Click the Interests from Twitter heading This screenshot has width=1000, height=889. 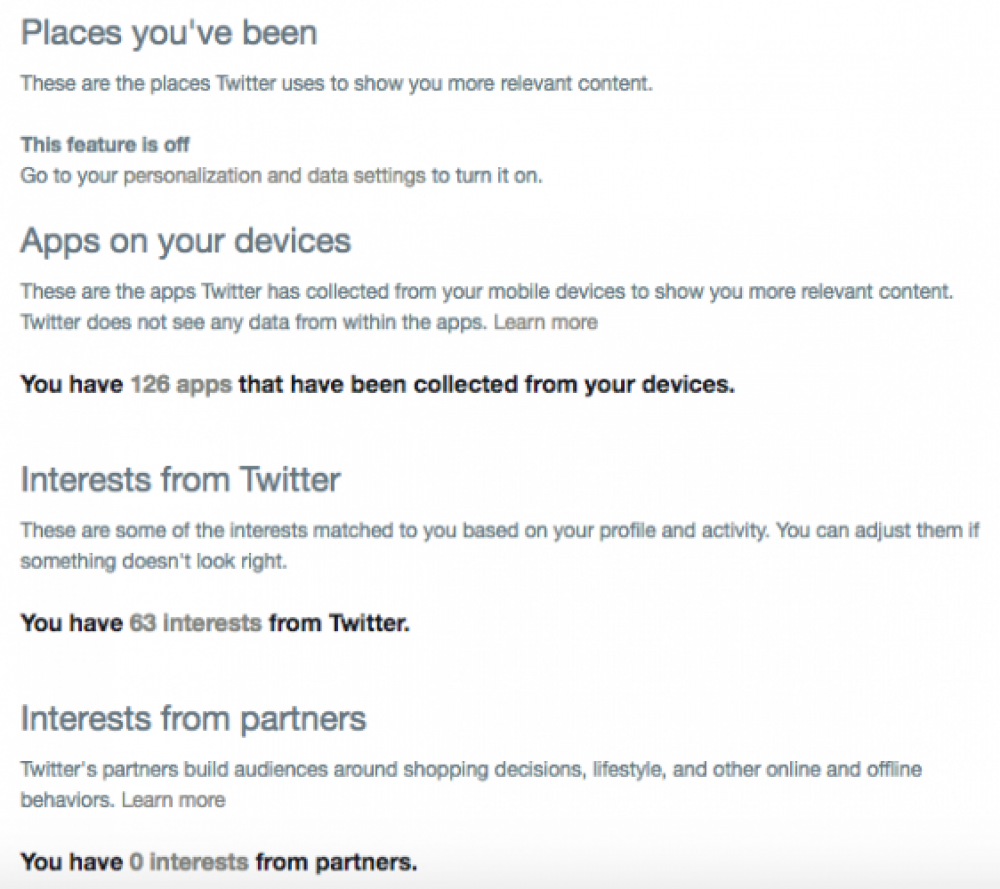180,480
